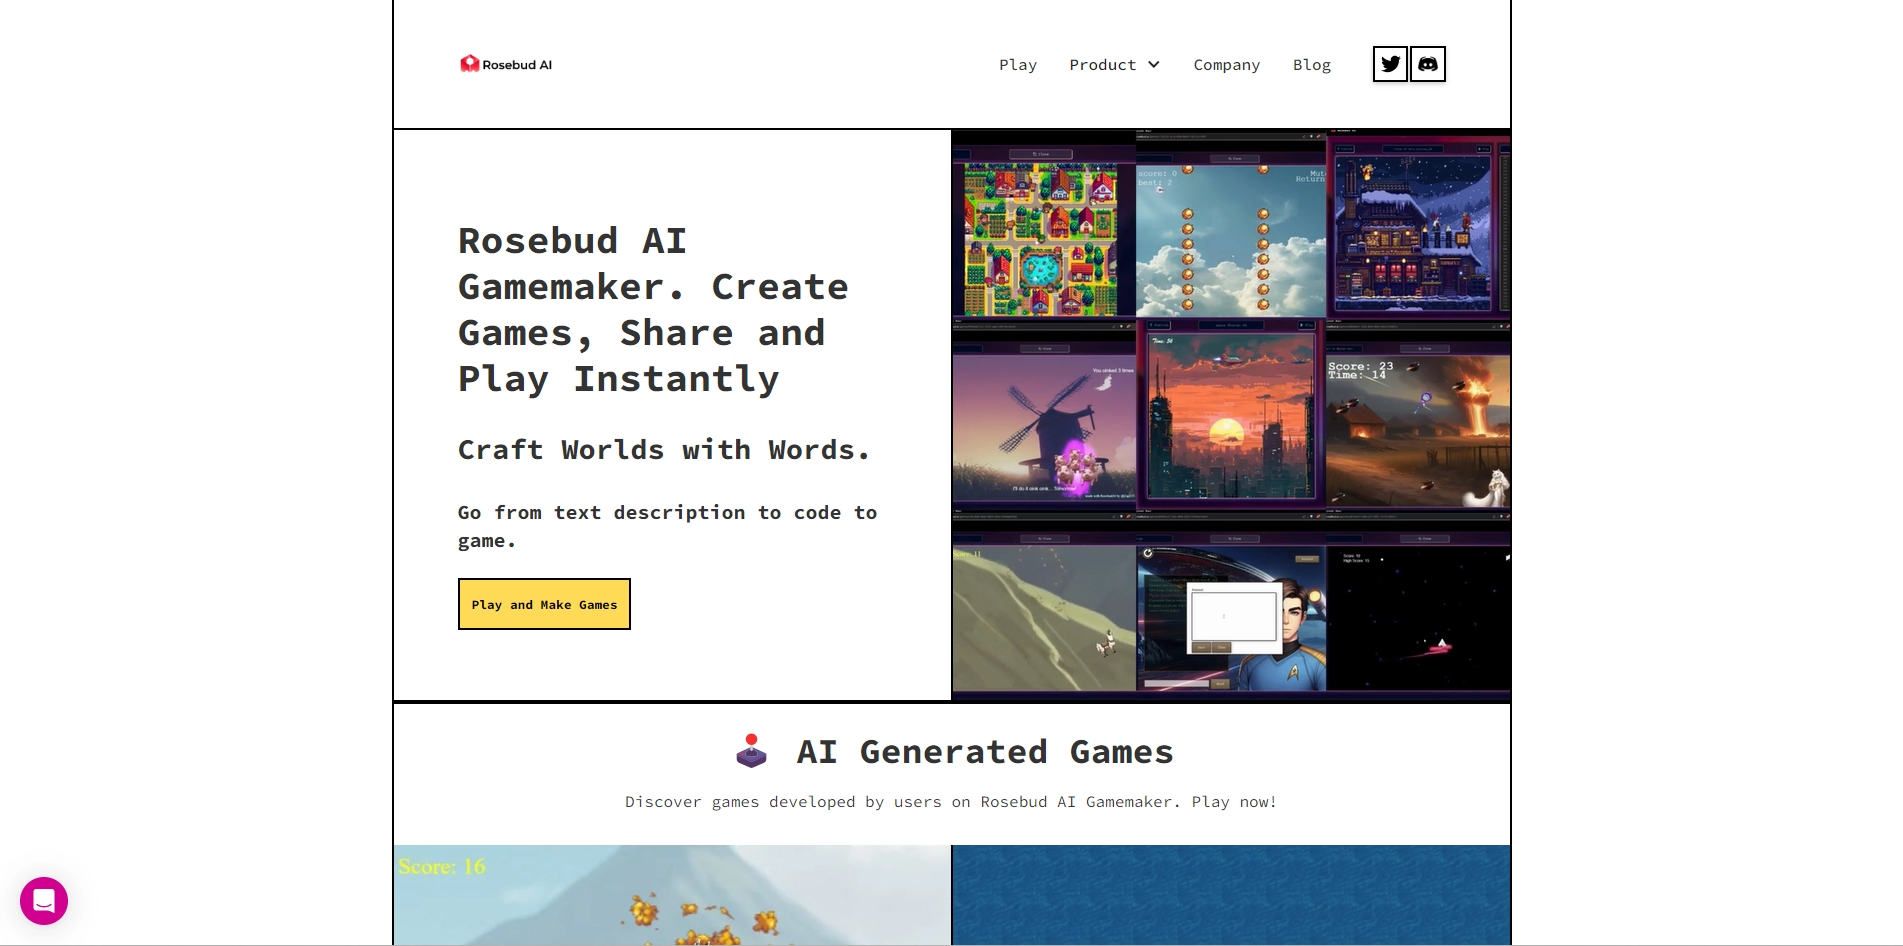Image resolution: width=1903 pixels, height=946 pixels.
Task: Click the Rosebud AI Gamemaker headline
Action: 653,310
